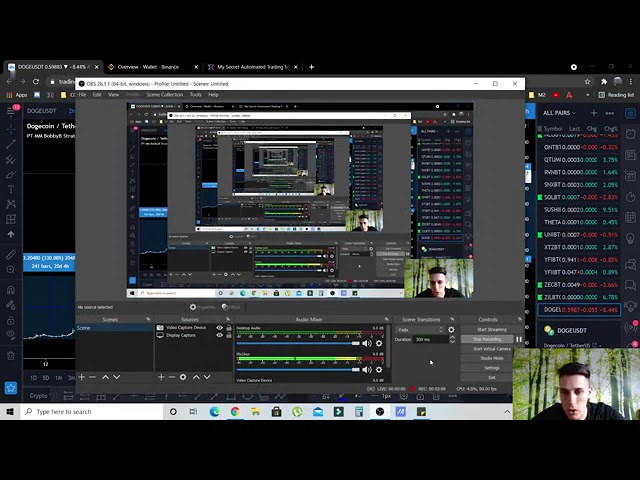Click the Start Streaming button

(491, 329)
